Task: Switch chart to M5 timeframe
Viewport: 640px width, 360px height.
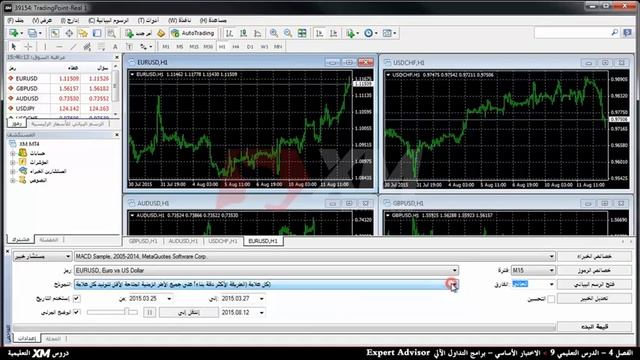Action: (180, 47)
